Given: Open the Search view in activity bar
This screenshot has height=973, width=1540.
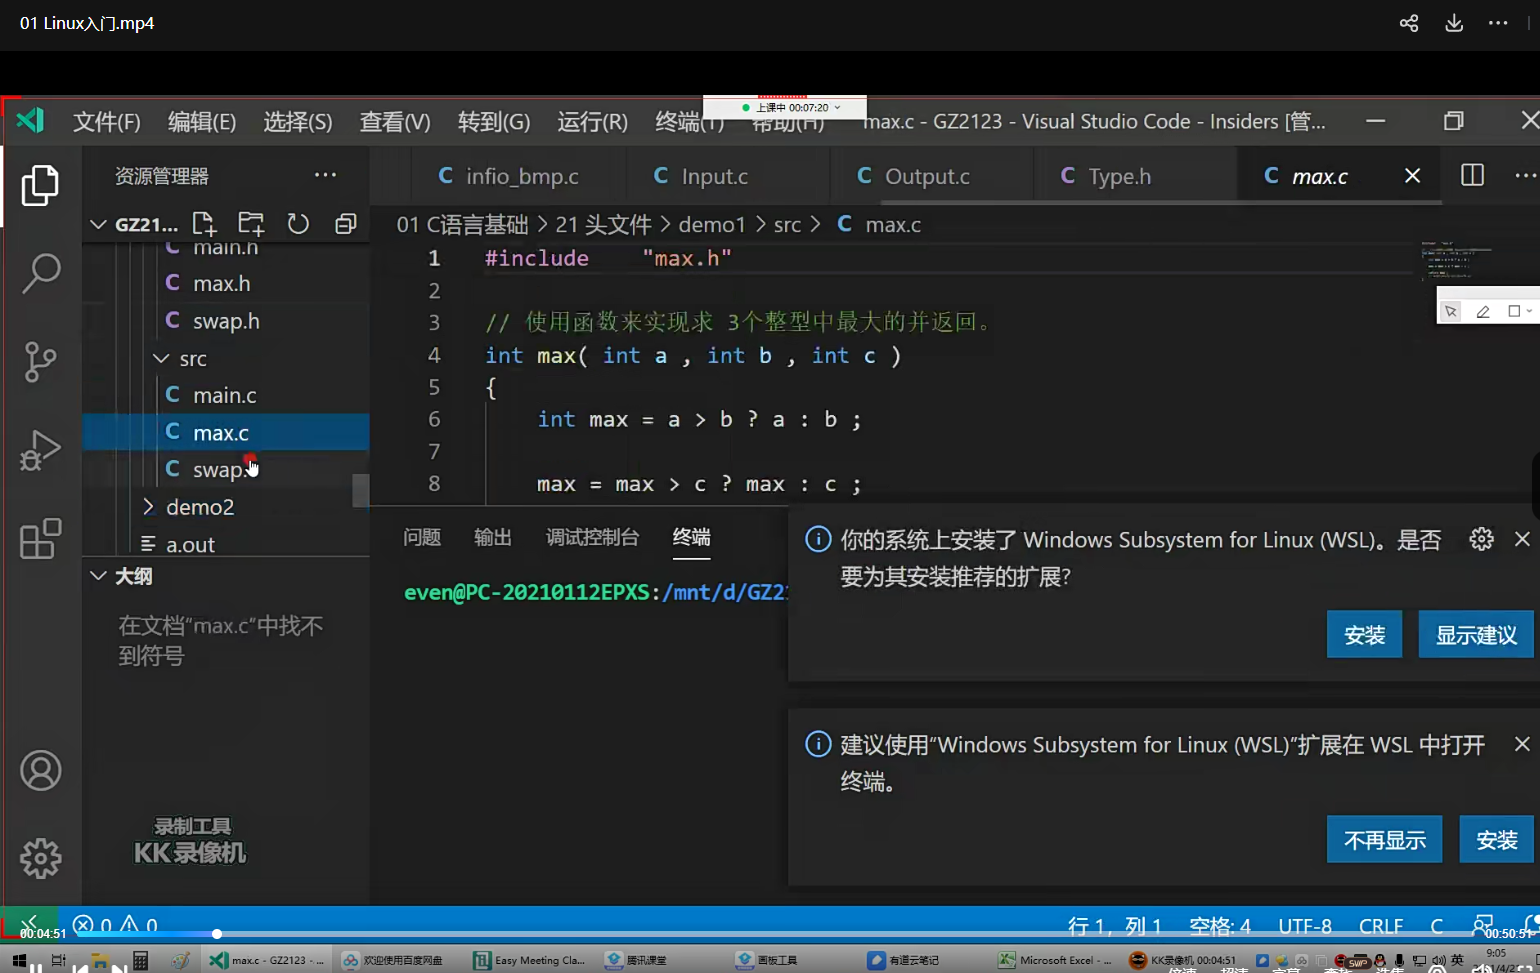Looking at the screenshot, I should click(40, 273).
